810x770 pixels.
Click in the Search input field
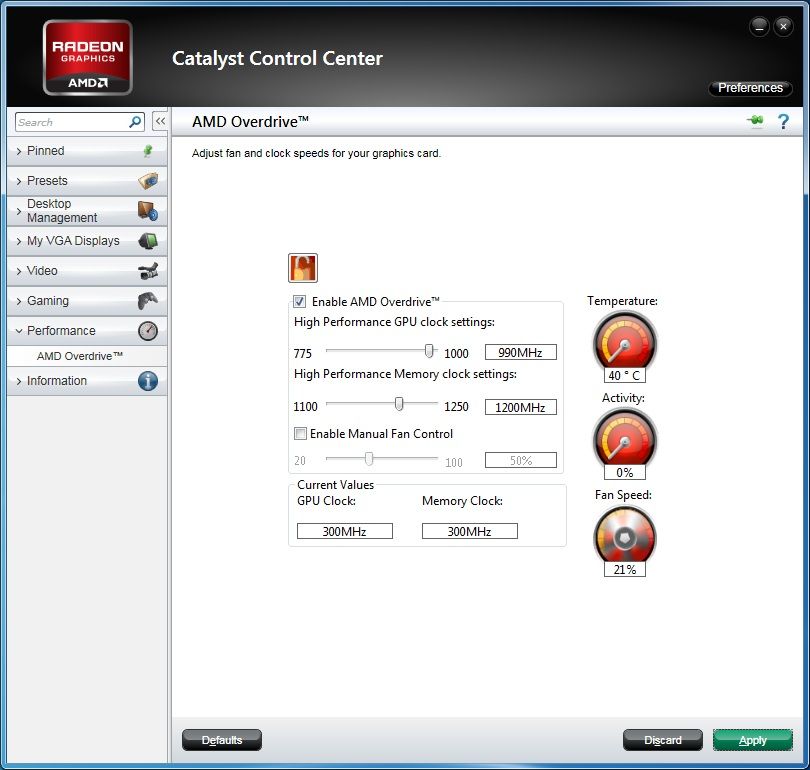pos(70,122)
